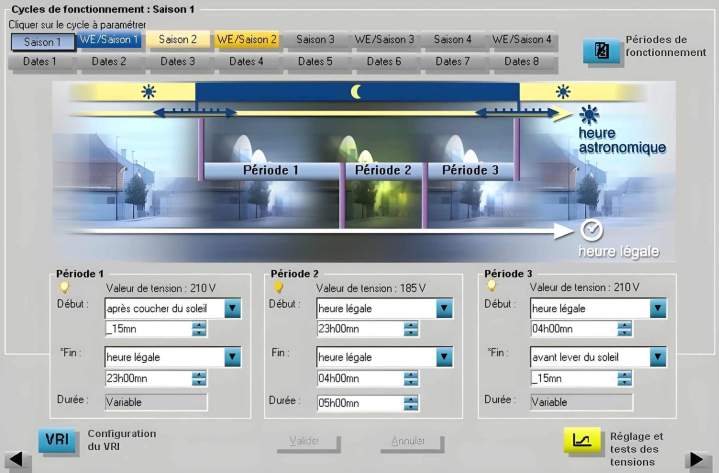Click the right sun icon on day bar

(563, 92)
